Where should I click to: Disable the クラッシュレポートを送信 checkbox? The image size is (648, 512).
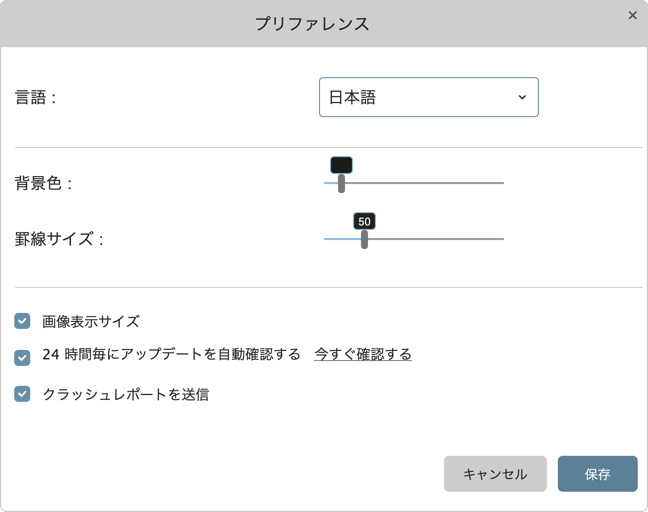click(x=22, y=394)
